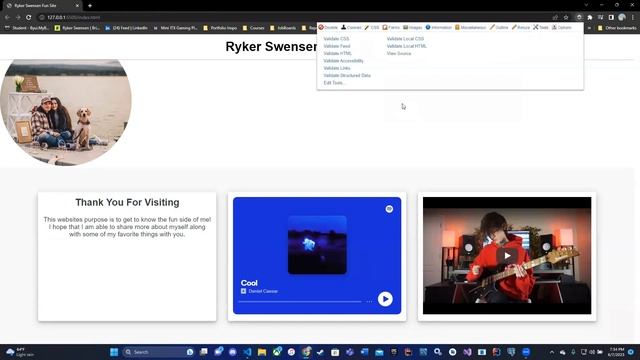Screen dimensions: 640x360
Task: Open the JobBoards bookmark folder
Action: tap(283, 28)
